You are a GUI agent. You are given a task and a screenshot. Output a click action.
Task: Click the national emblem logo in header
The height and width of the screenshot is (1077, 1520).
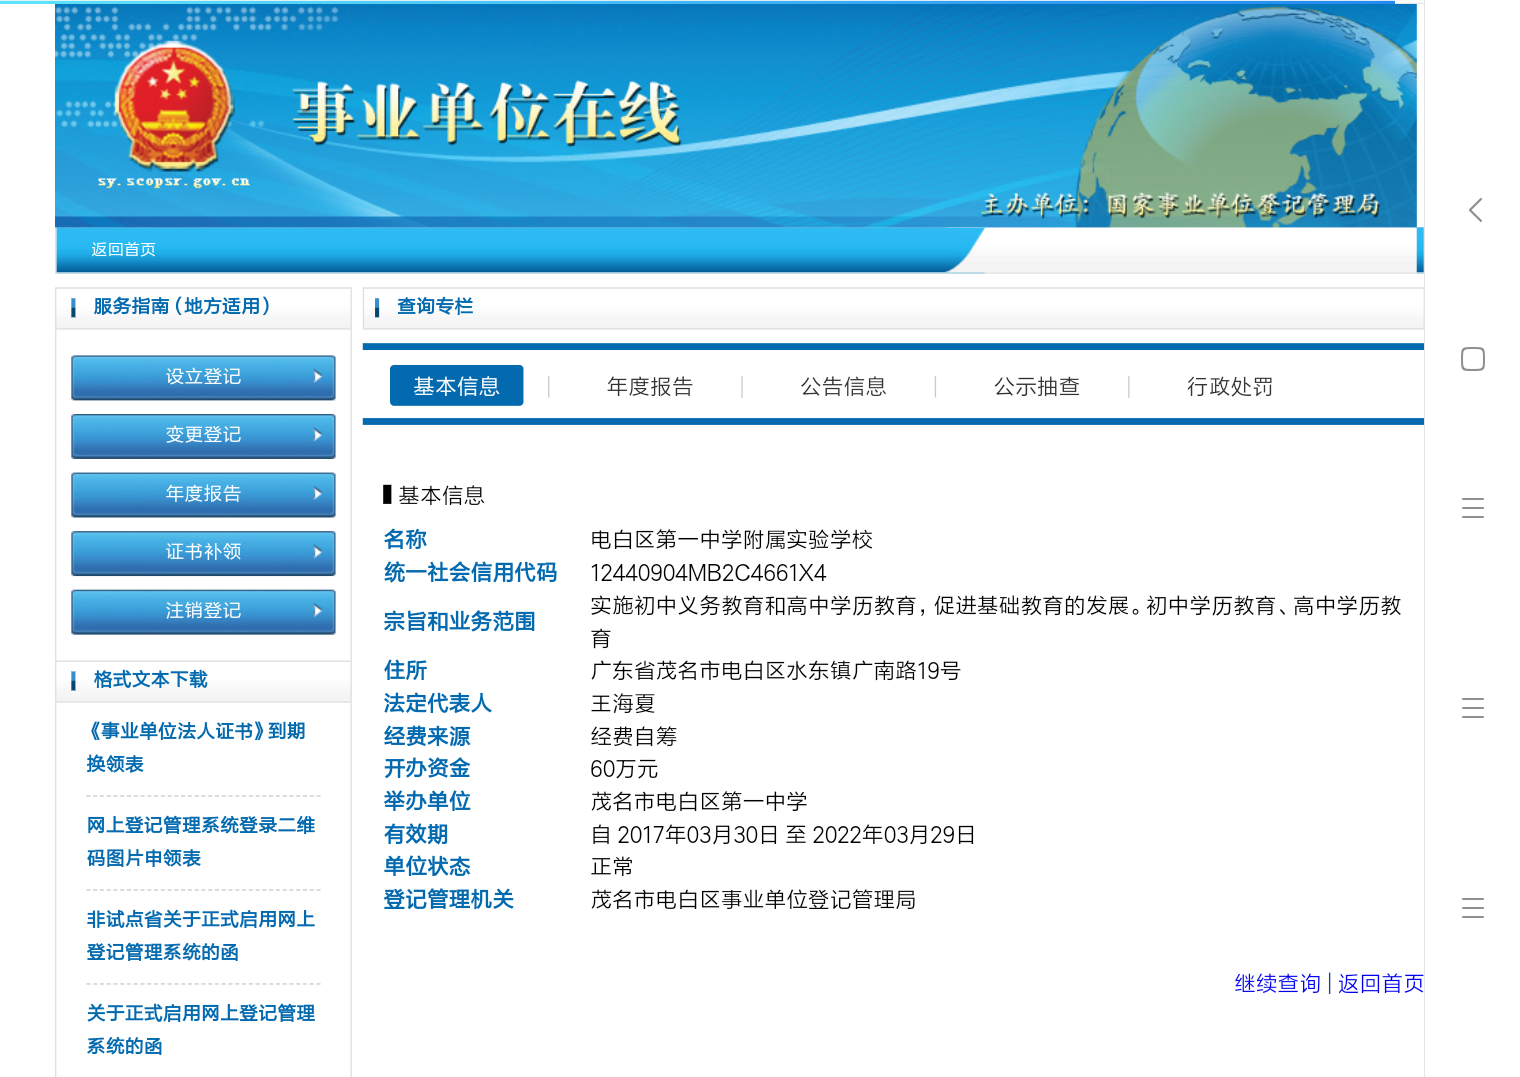pos(174,107)
